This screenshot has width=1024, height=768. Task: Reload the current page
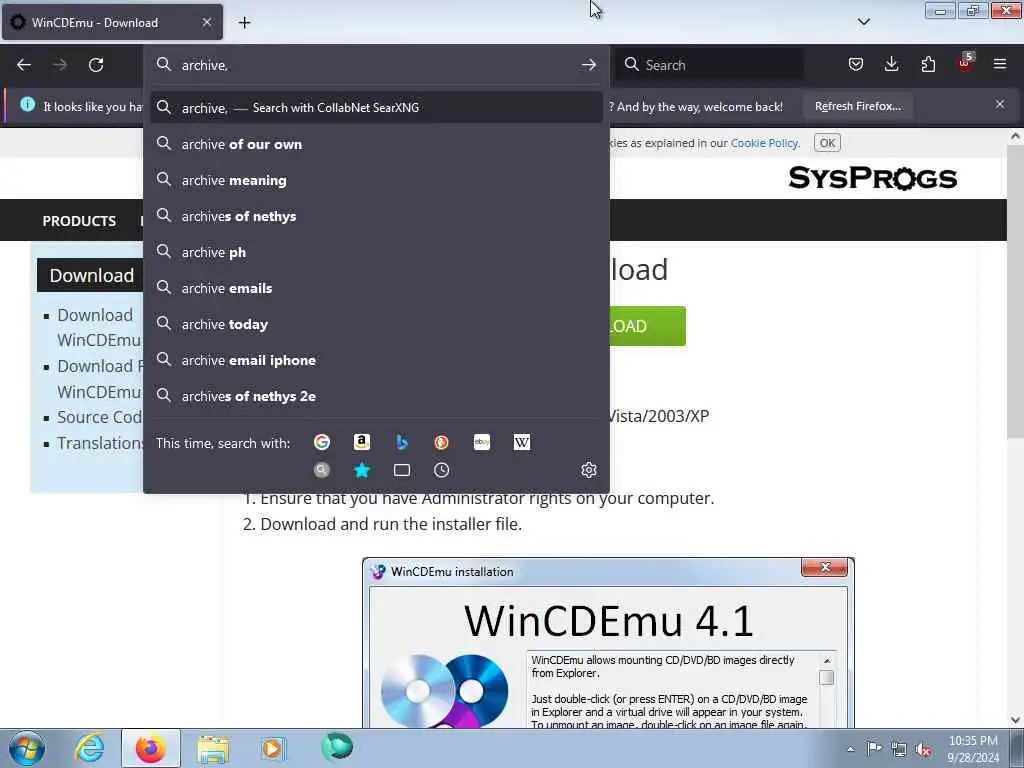pos(96,65)
